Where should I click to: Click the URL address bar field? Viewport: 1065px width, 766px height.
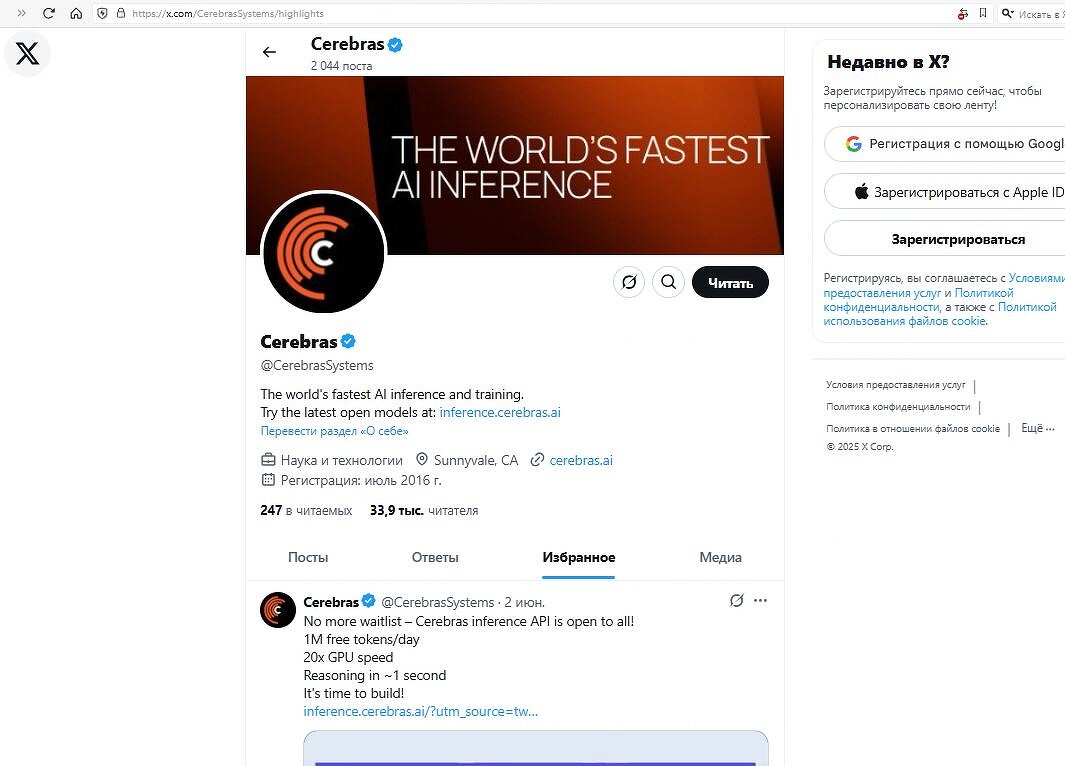coord(530,13)
